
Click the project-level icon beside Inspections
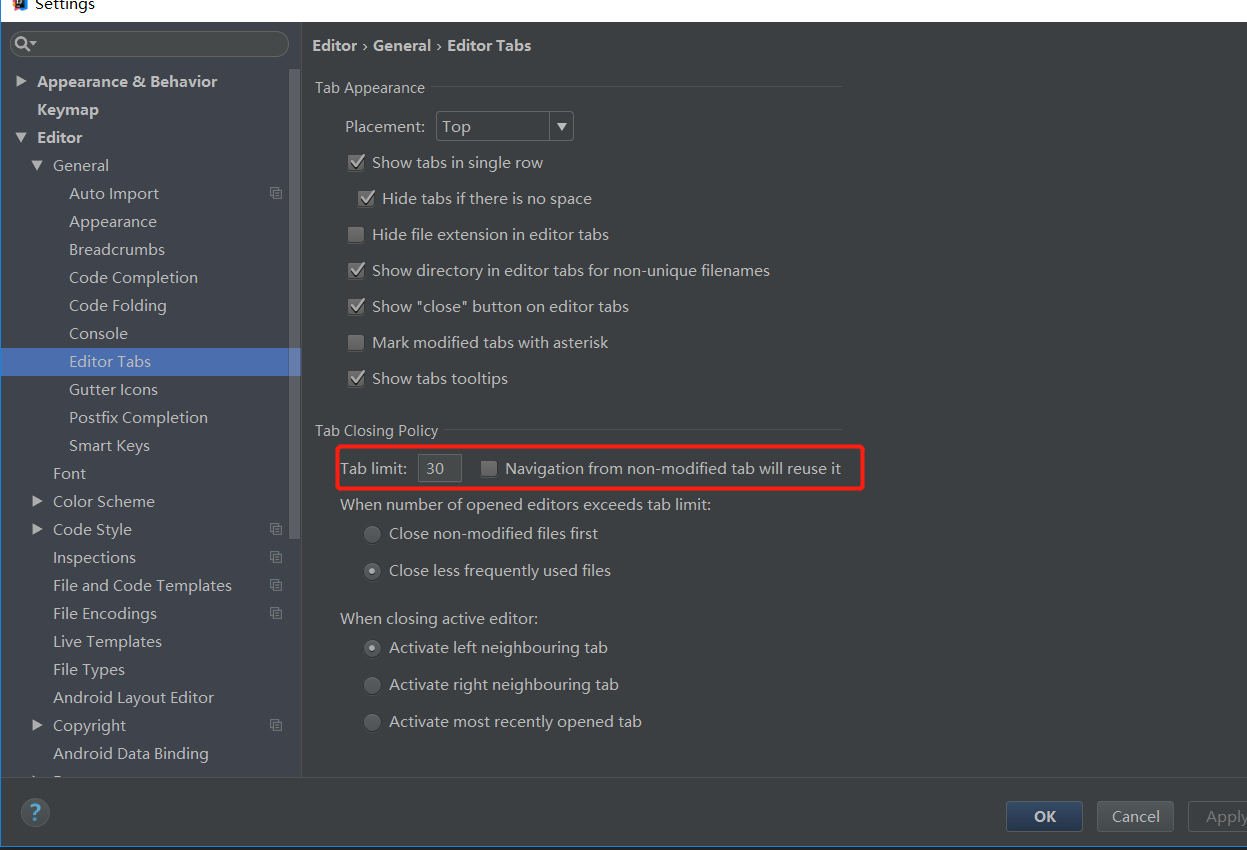(276, 557)
